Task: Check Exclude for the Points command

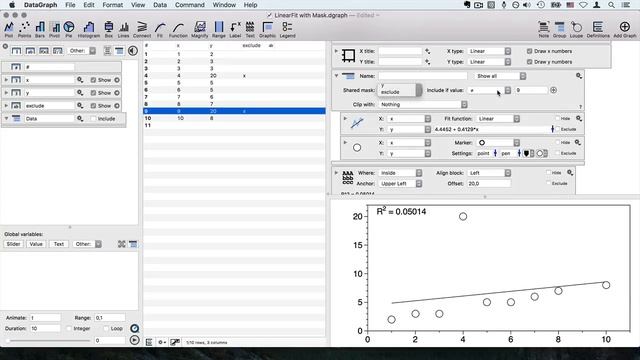Action: [558, 153]
